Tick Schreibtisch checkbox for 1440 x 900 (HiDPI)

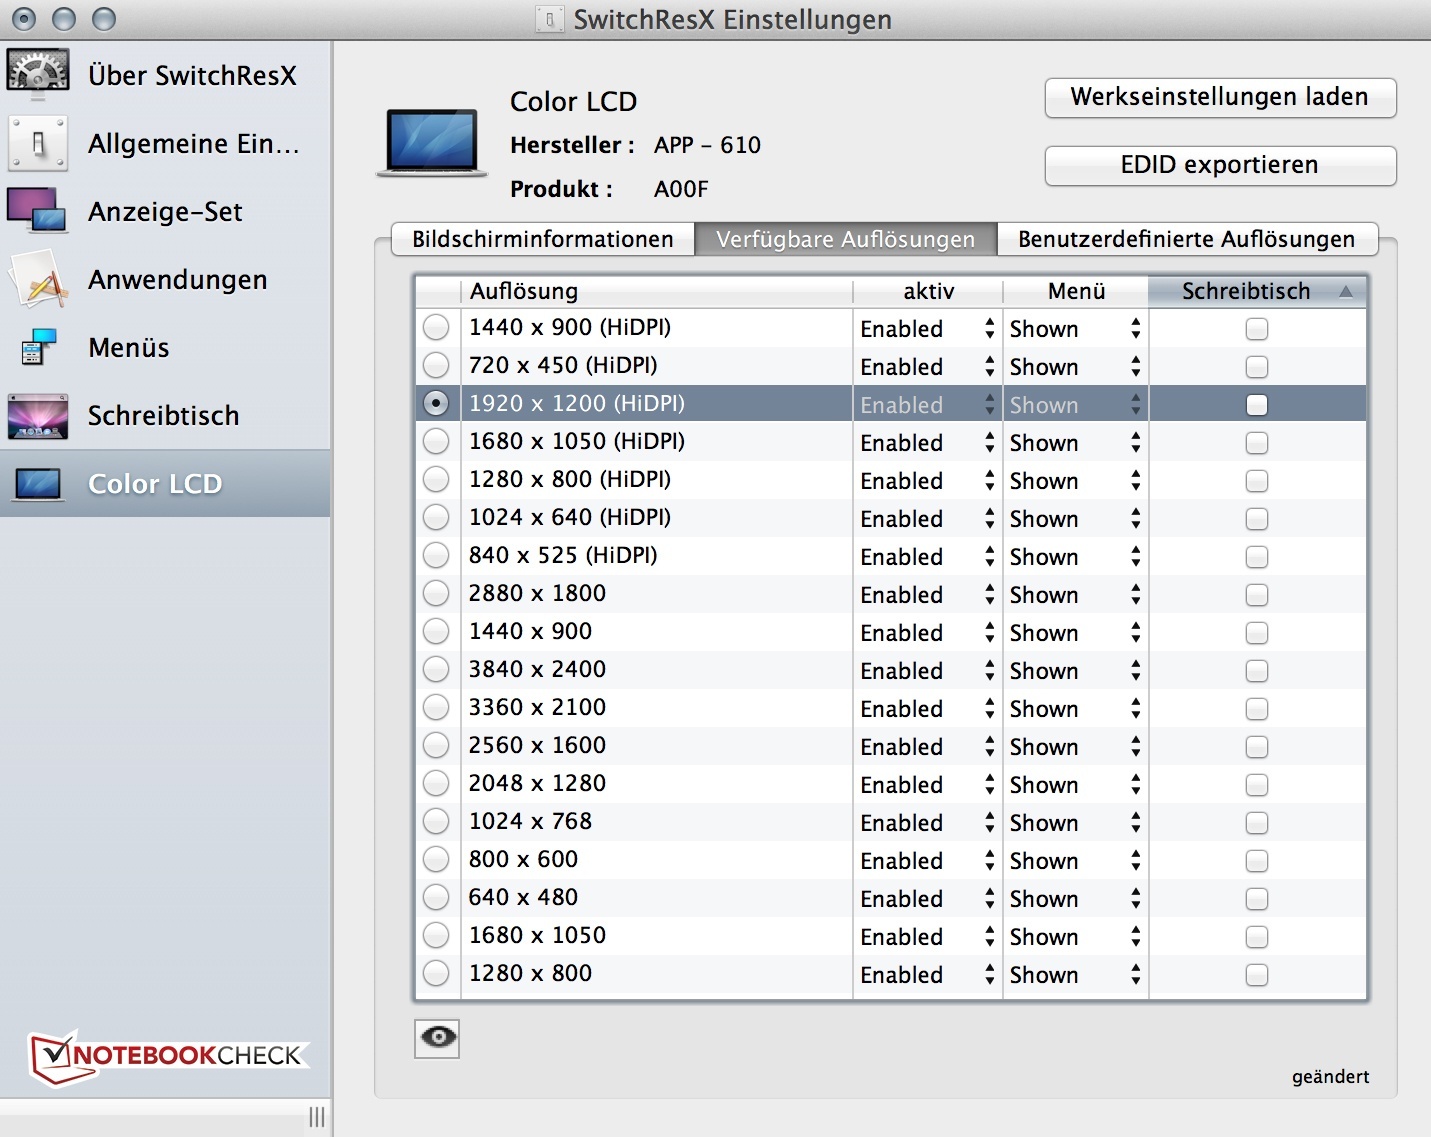pos(1257,329)
